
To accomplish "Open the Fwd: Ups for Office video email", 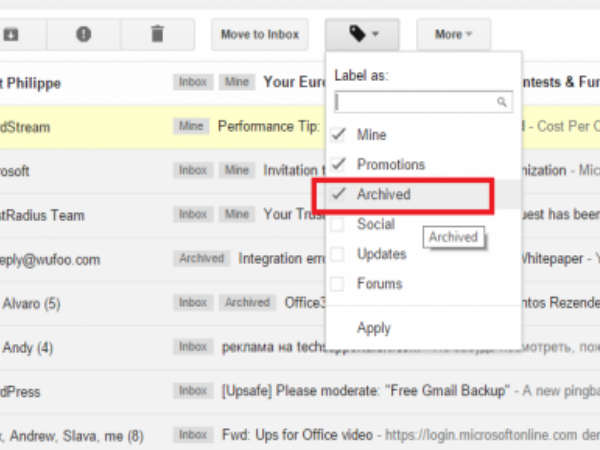I will click(300, 435).
